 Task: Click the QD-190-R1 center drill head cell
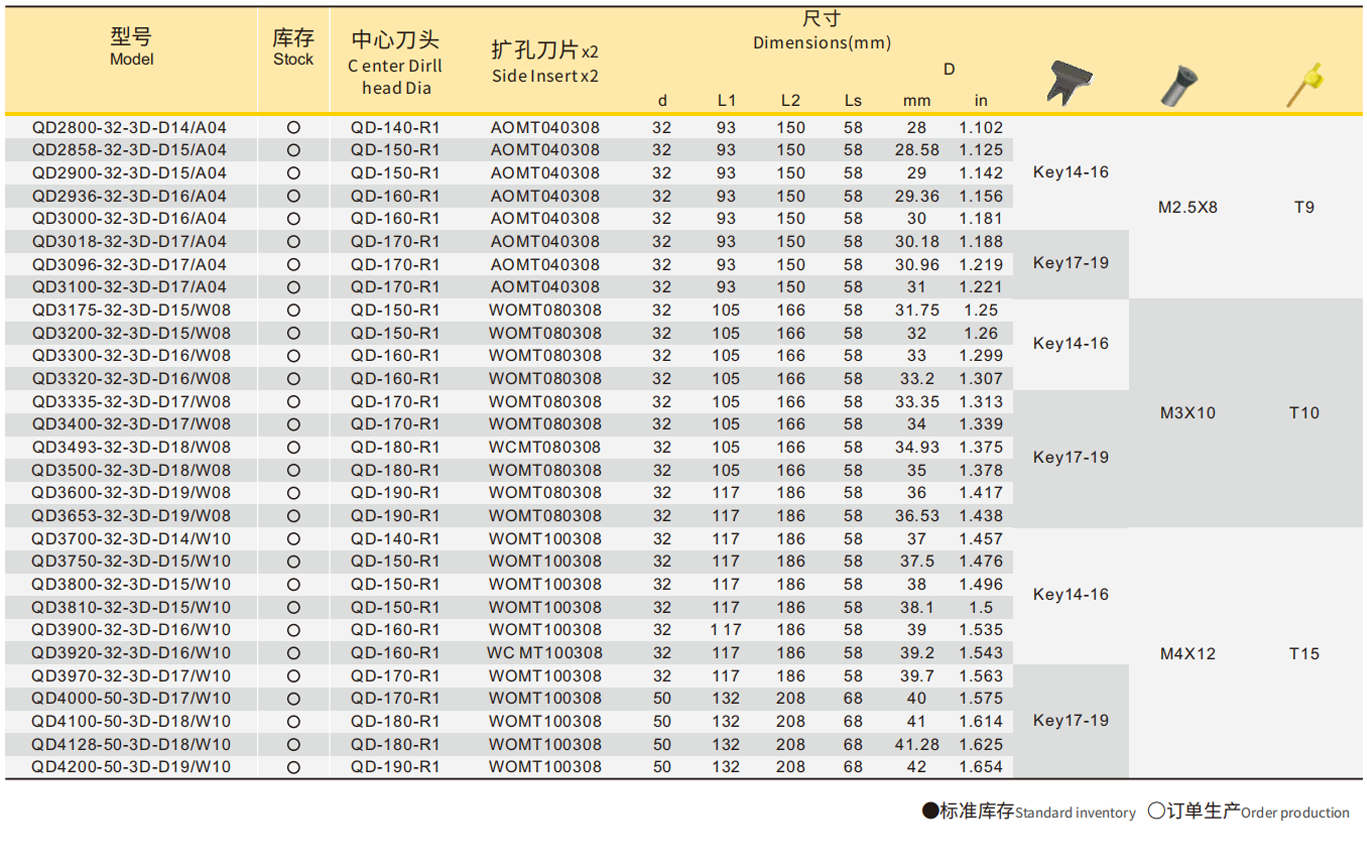tap(393, 493)
